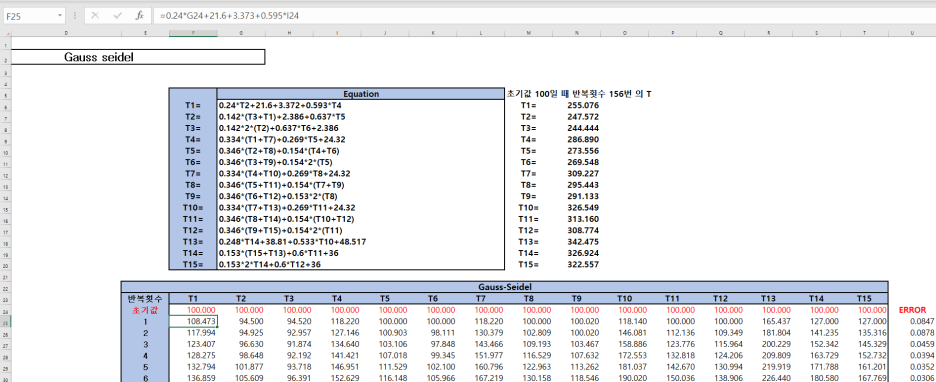Select equation cell 0.334*(T1+T7)+0.269*T5+24.32

[361, 139]
